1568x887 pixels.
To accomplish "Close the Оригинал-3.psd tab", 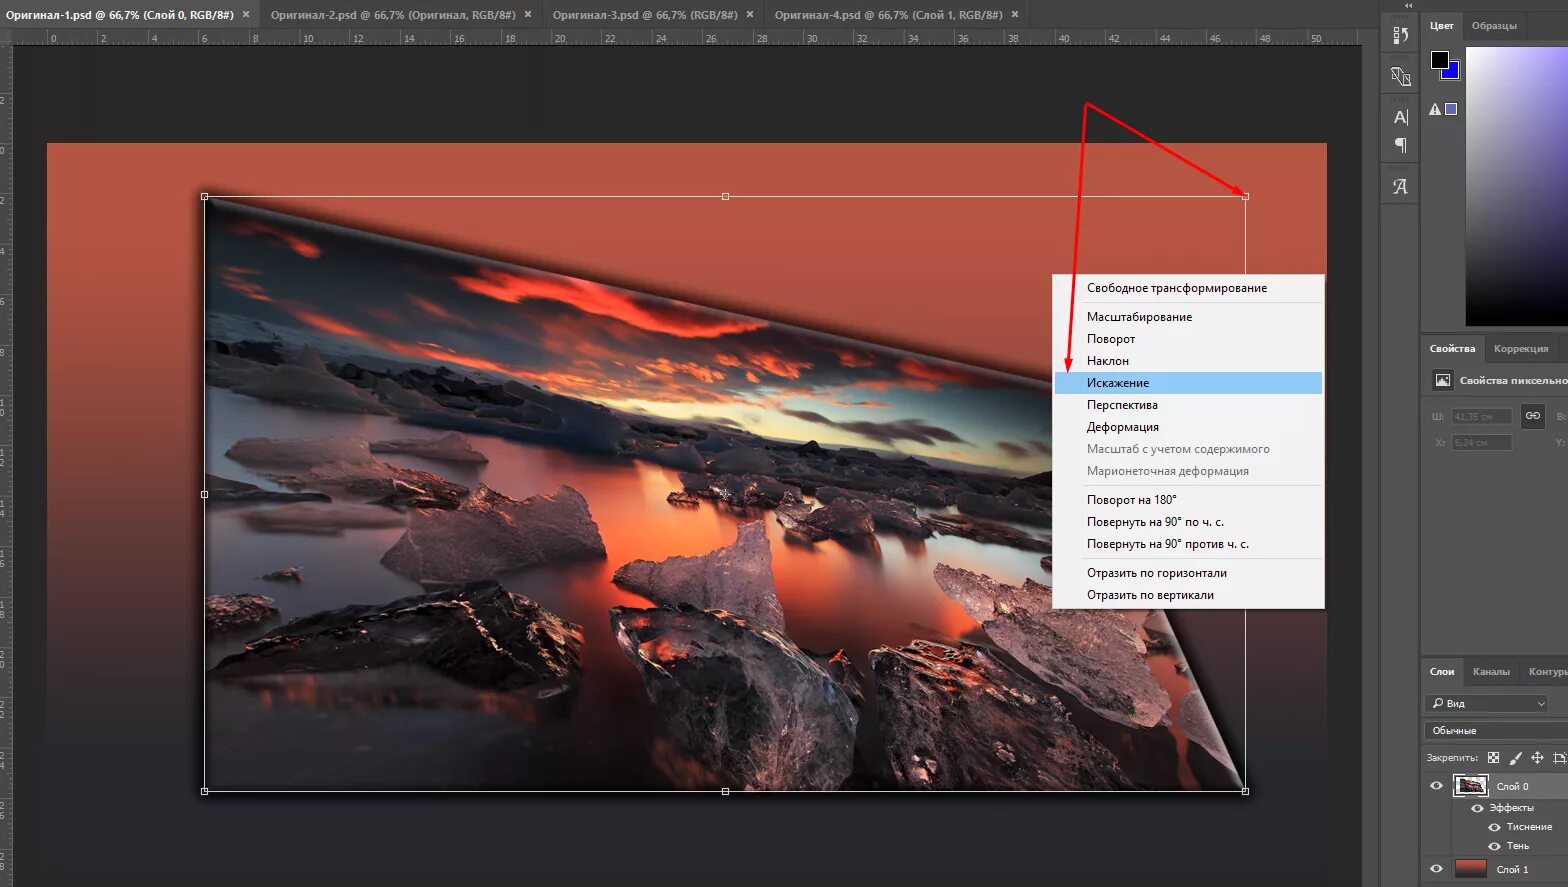I will (x=750, y=15).
